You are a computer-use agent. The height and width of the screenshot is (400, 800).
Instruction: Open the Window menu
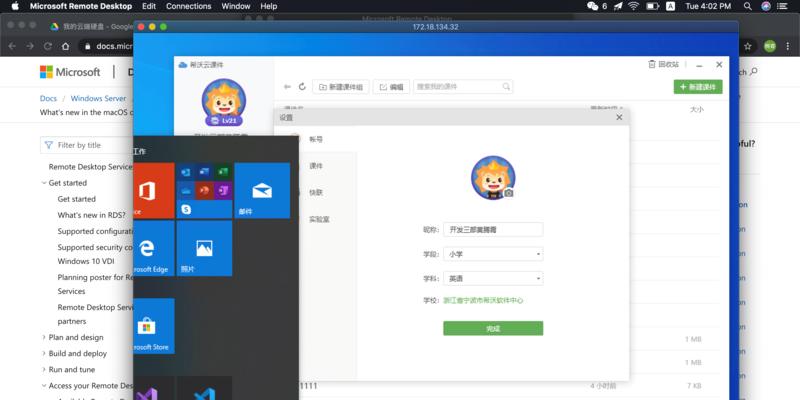236,6
